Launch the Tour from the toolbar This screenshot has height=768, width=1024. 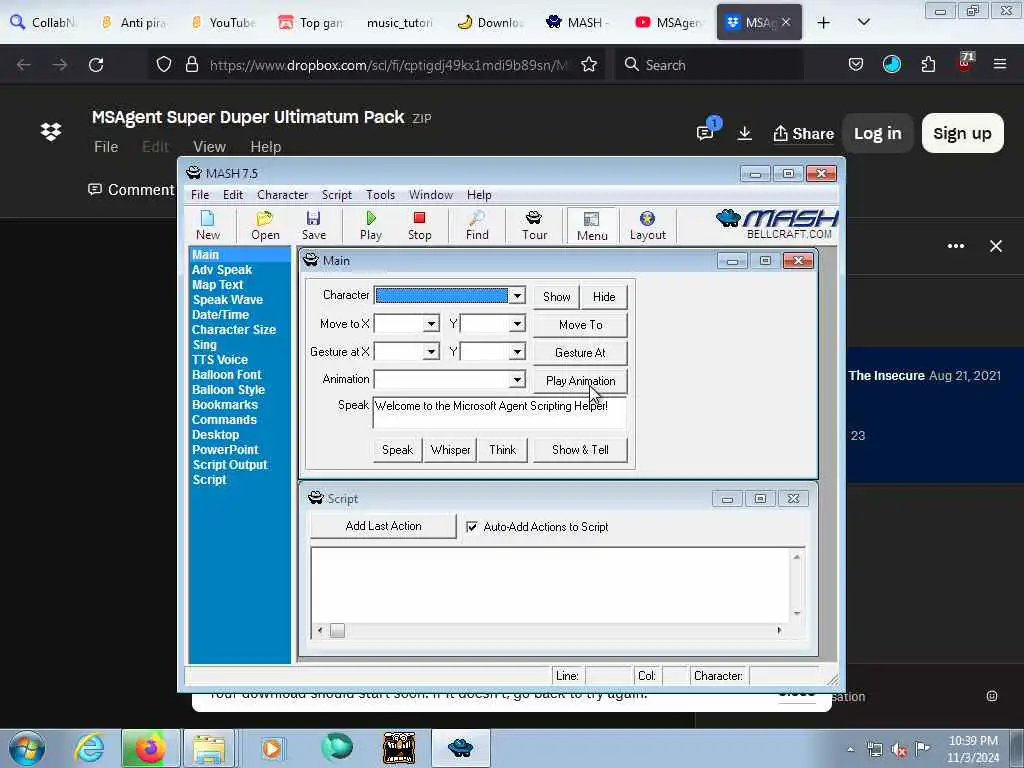pos(534,225)
